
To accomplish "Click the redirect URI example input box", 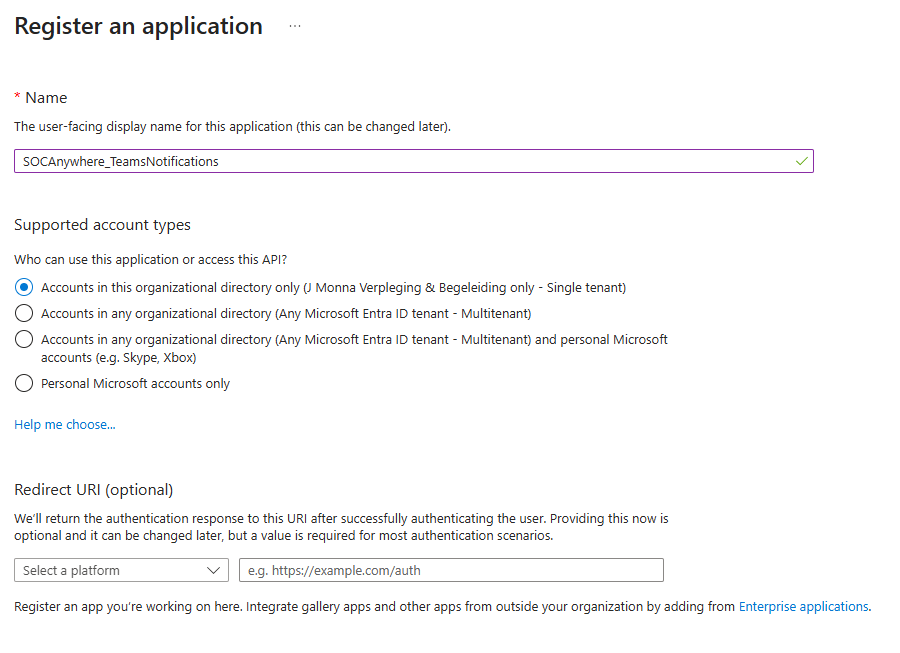I will [x=450, y=570].
